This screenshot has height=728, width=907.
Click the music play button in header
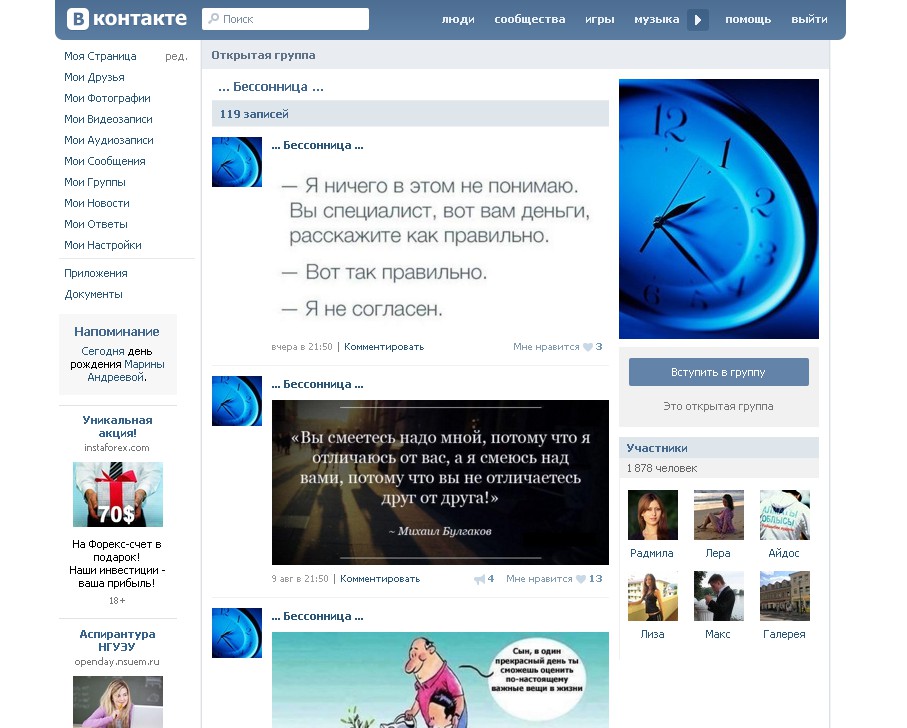tap(698, 20)
